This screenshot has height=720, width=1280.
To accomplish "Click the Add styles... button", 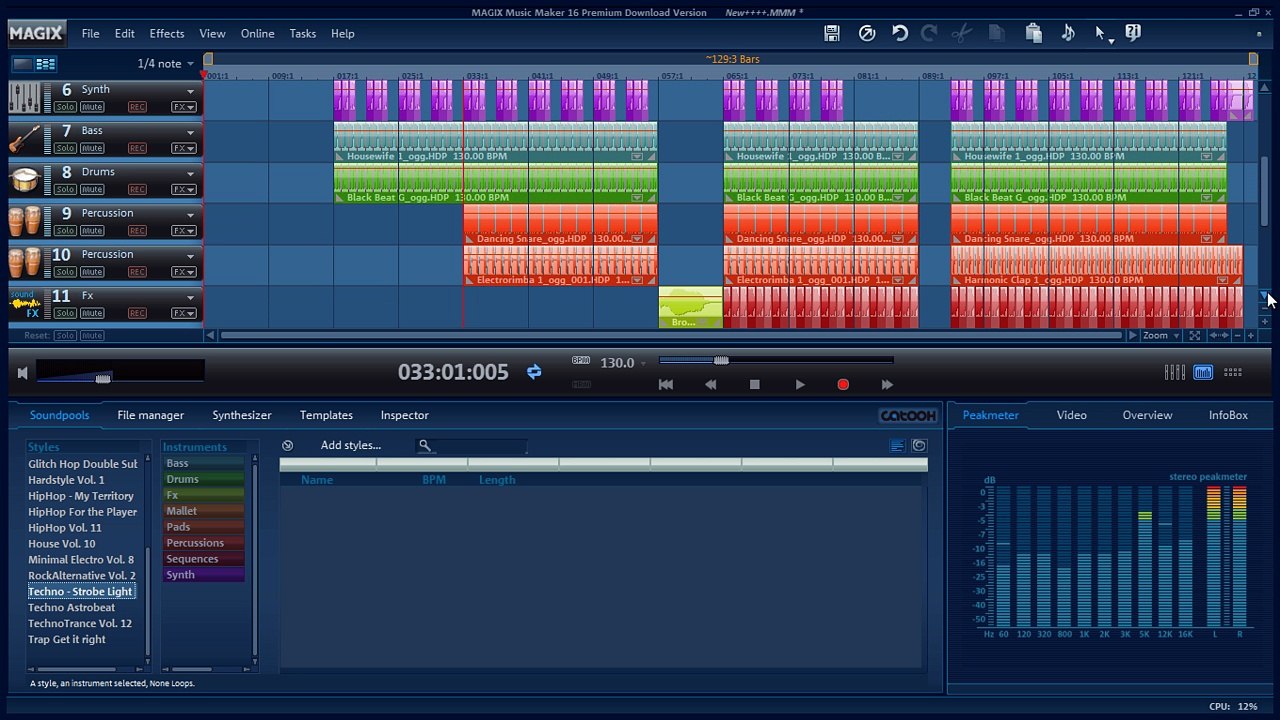I will point(351,445).
